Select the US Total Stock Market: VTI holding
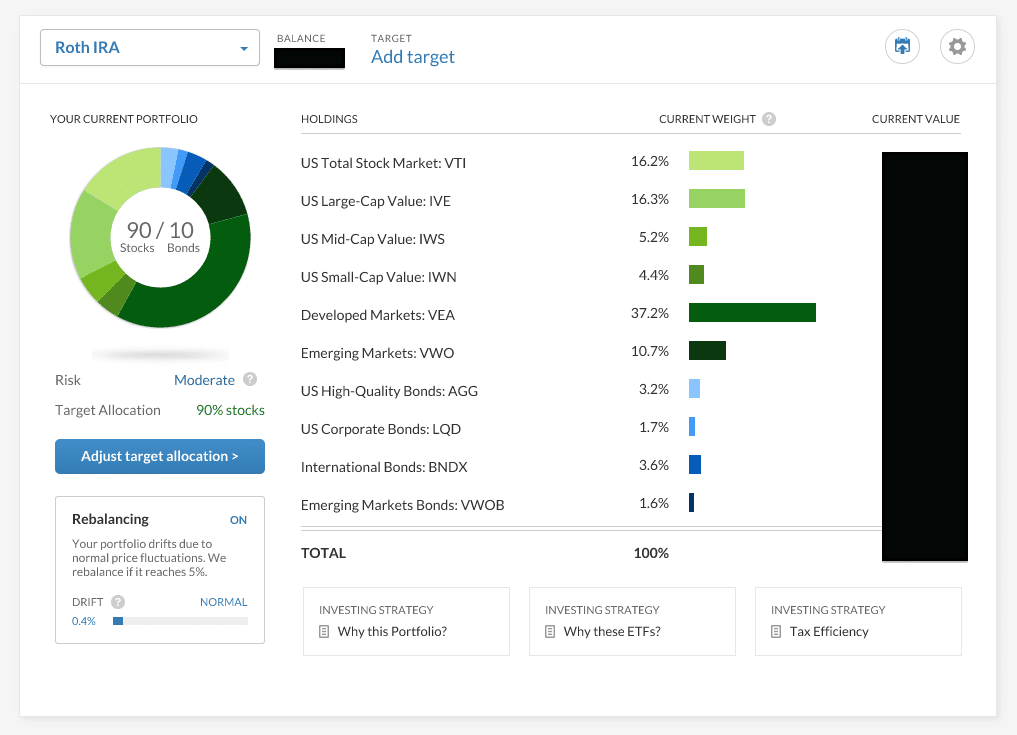Viewport: 1017px width, 735px height. click(x=383, y=162)
